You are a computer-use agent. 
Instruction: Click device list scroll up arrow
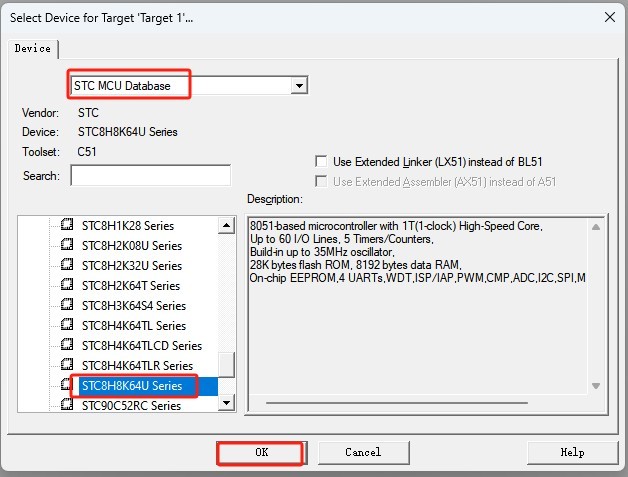(x=226, y=225)
